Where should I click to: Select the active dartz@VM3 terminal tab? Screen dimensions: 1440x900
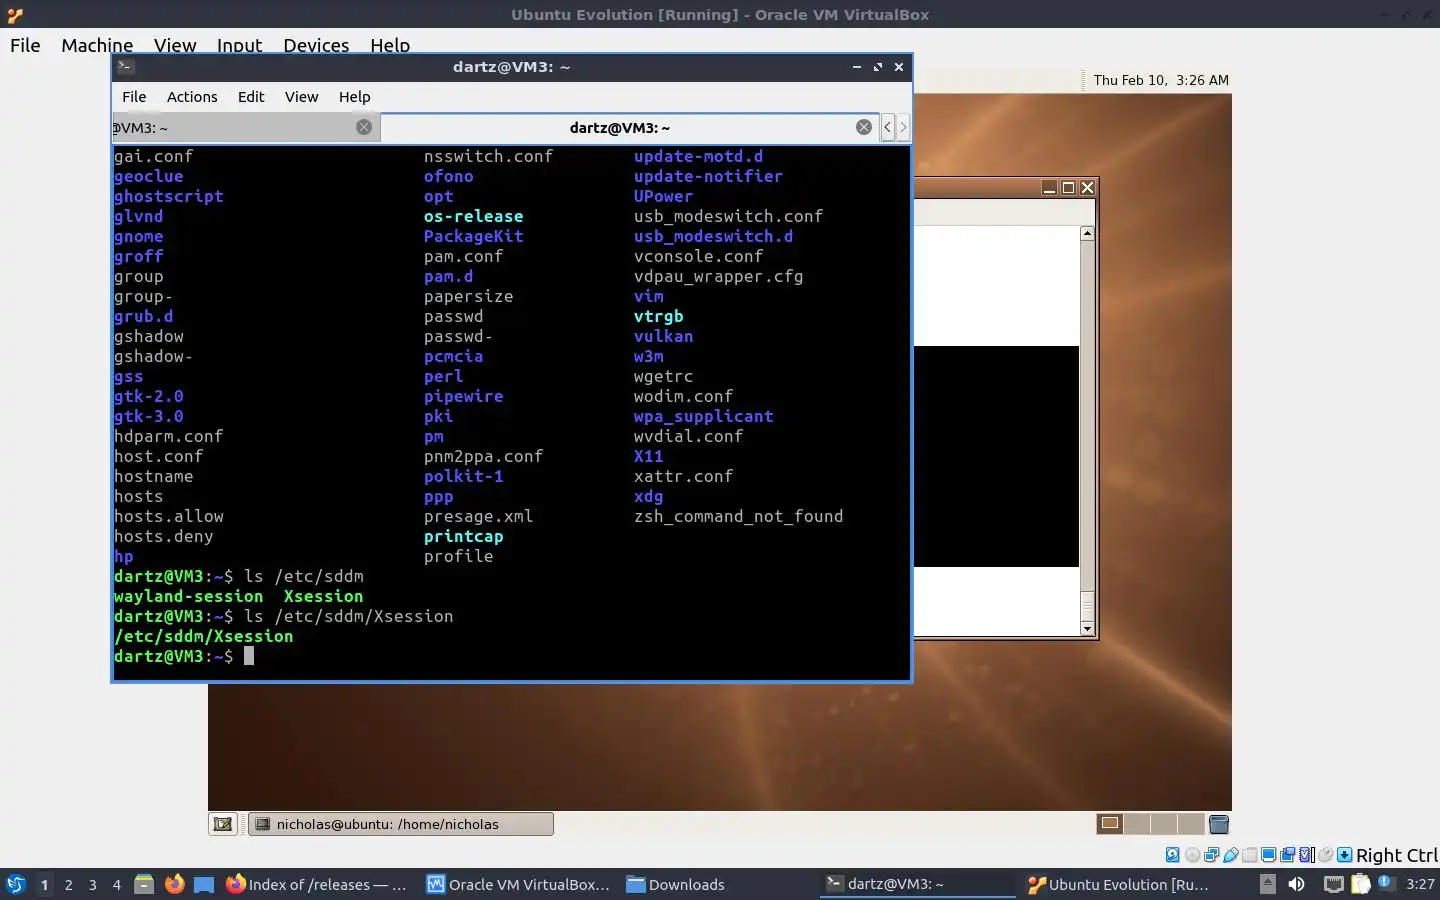[620, 128]
